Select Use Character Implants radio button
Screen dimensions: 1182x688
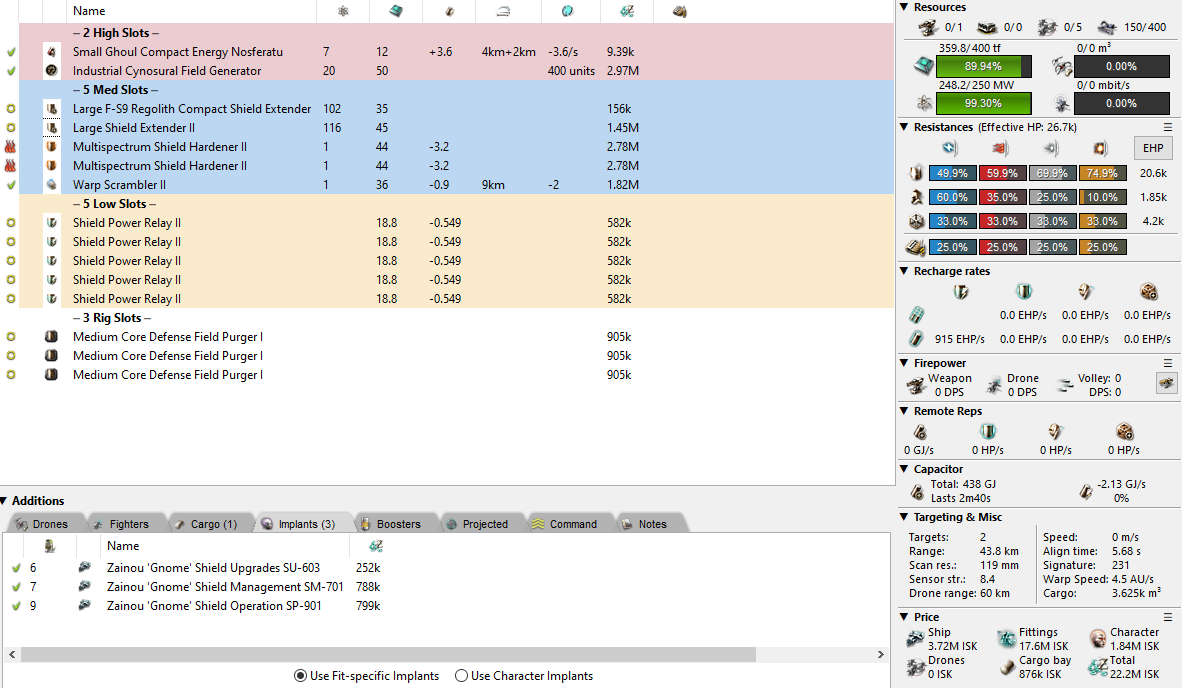[x=461, y=676]
